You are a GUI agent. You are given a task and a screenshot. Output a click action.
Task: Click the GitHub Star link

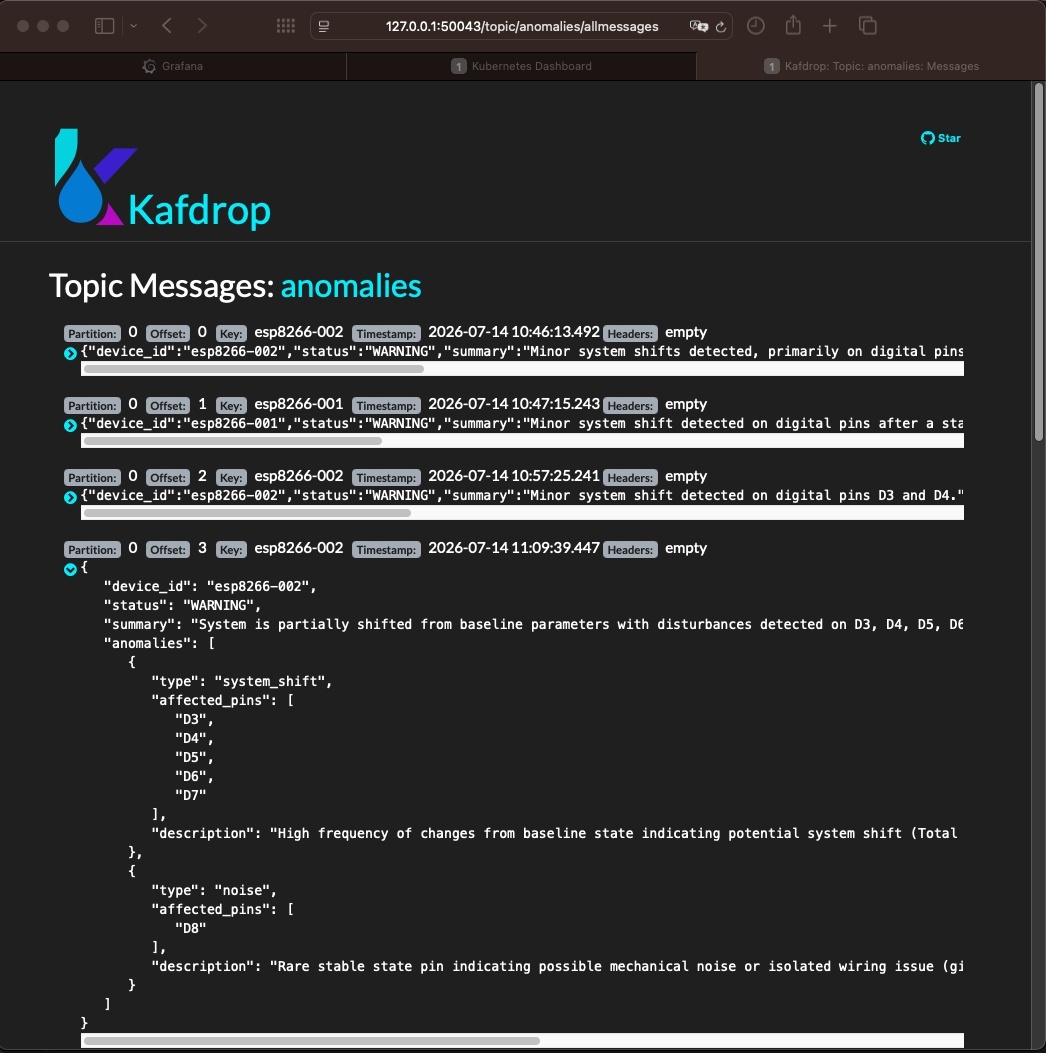click(x=941, y=138)
